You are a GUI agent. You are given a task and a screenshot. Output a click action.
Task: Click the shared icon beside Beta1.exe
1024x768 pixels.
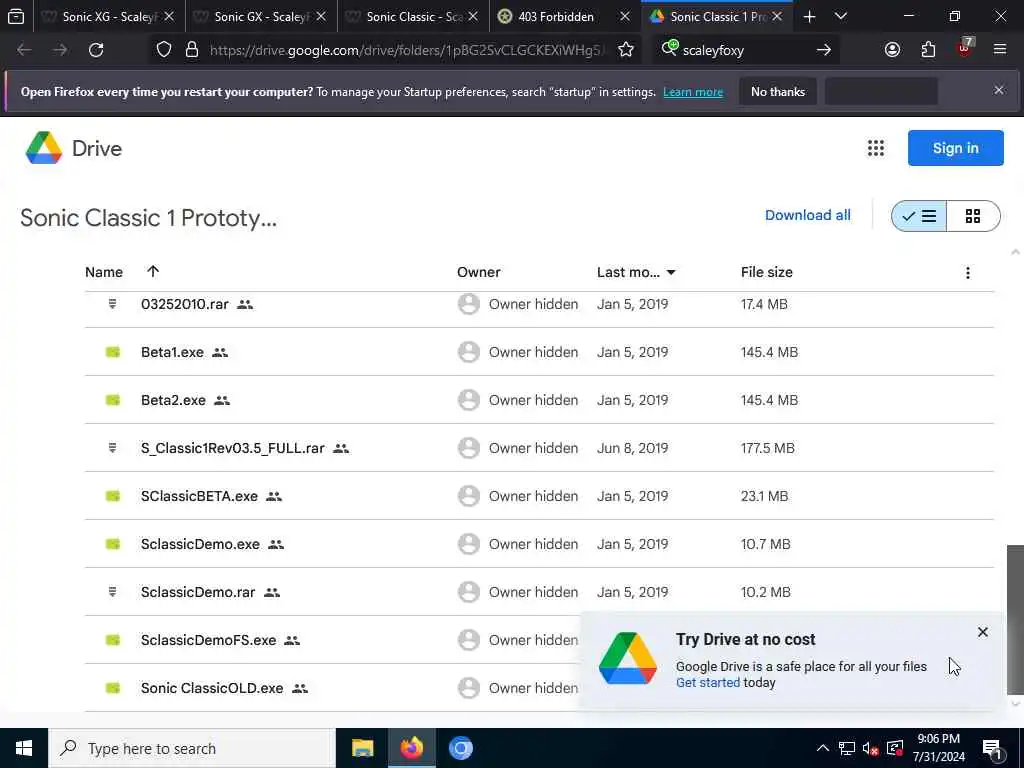click(x=220, y=353)
